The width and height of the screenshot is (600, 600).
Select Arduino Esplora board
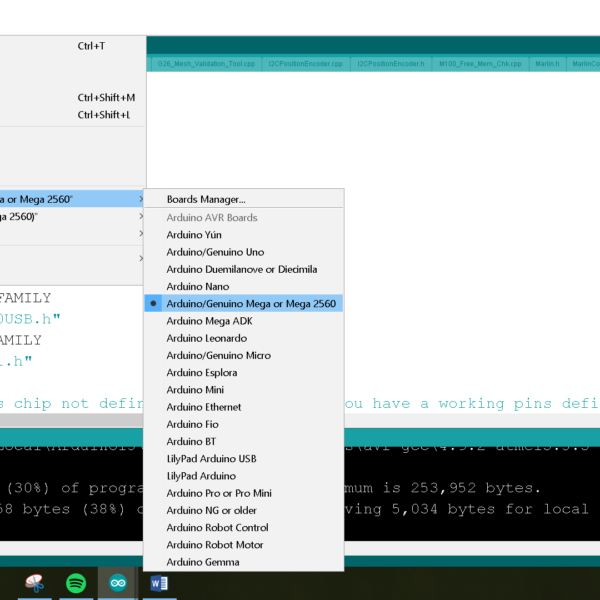tap(243, 372)
